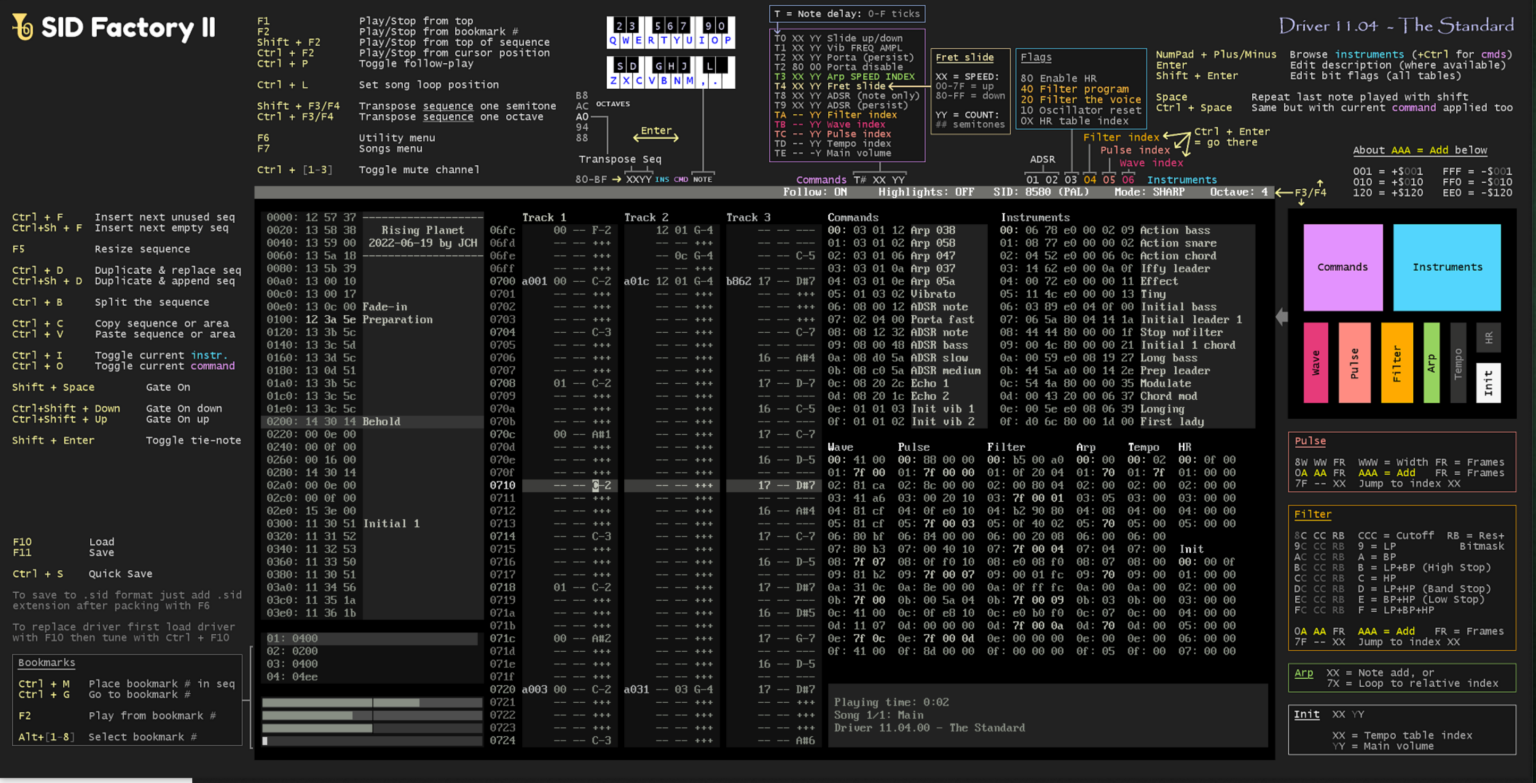Toggle the Follow: ON status indicator
The image size is (1536, 783).
[x=815, y=192]
